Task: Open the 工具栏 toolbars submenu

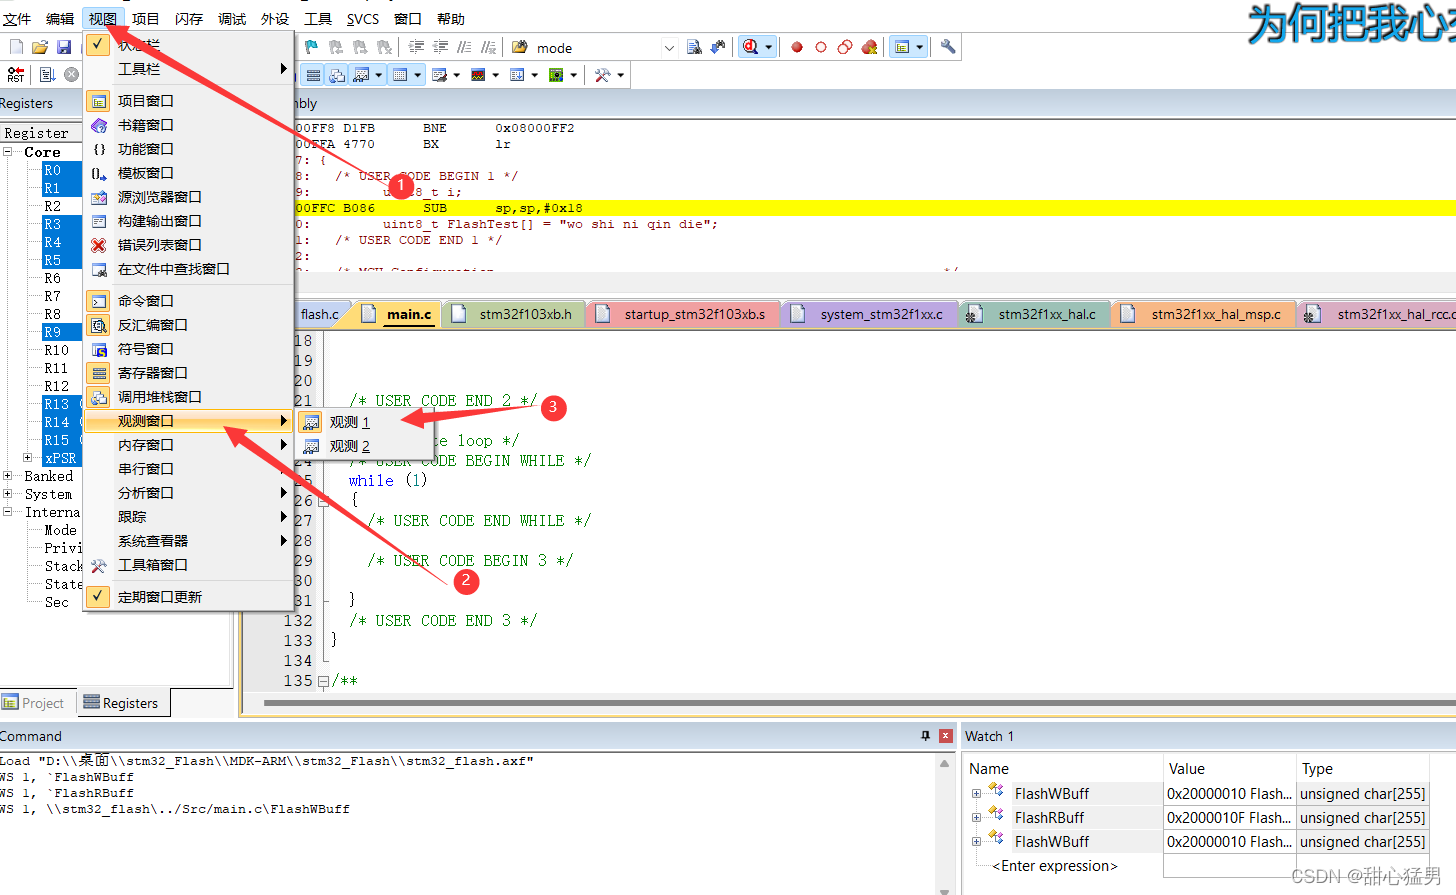Action: 188,69
